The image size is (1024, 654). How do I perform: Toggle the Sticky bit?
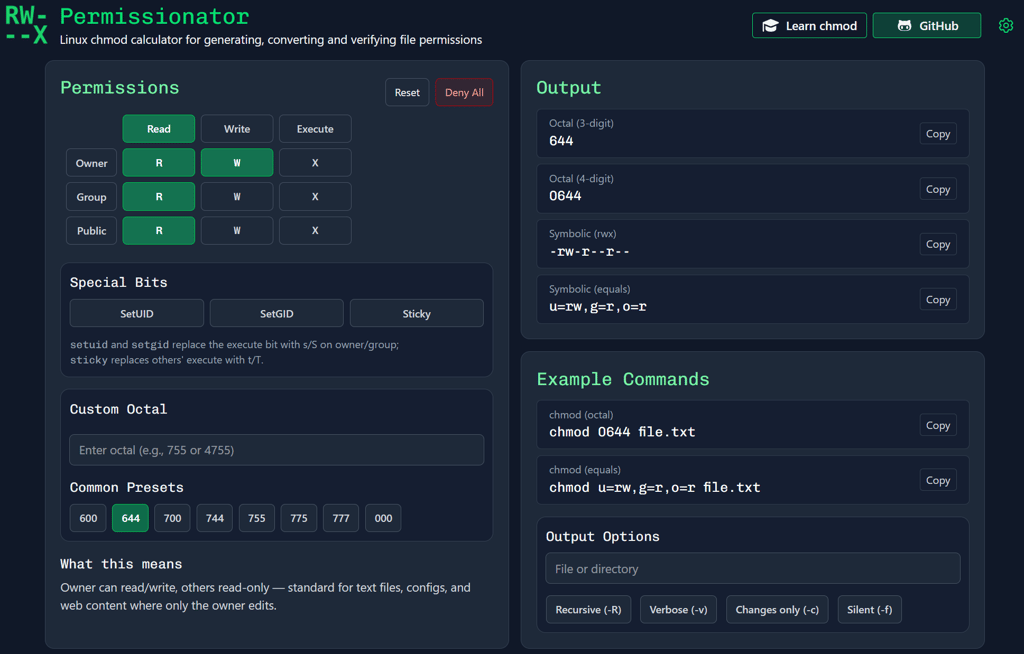(x=416, y=312)
